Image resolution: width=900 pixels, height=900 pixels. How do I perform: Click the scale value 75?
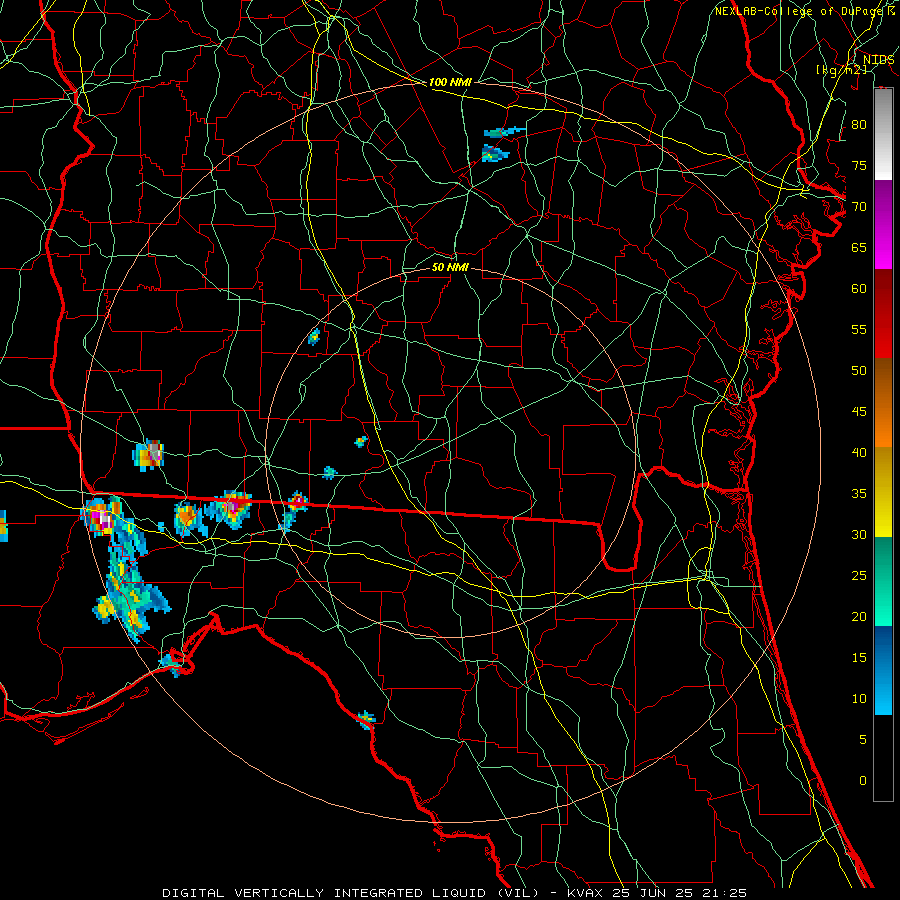coord(859,165)
